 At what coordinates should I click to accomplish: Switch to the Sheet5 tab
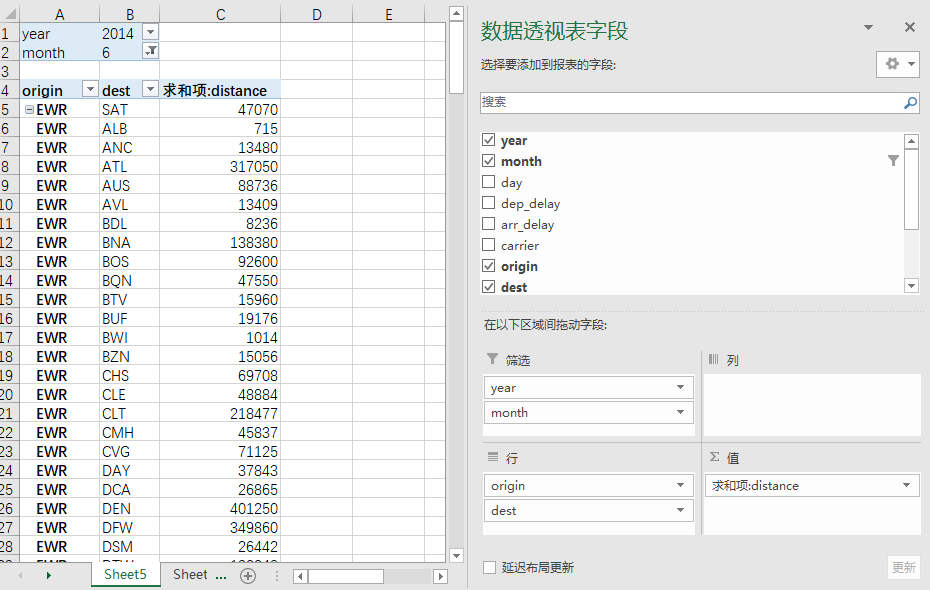point(125,575)
